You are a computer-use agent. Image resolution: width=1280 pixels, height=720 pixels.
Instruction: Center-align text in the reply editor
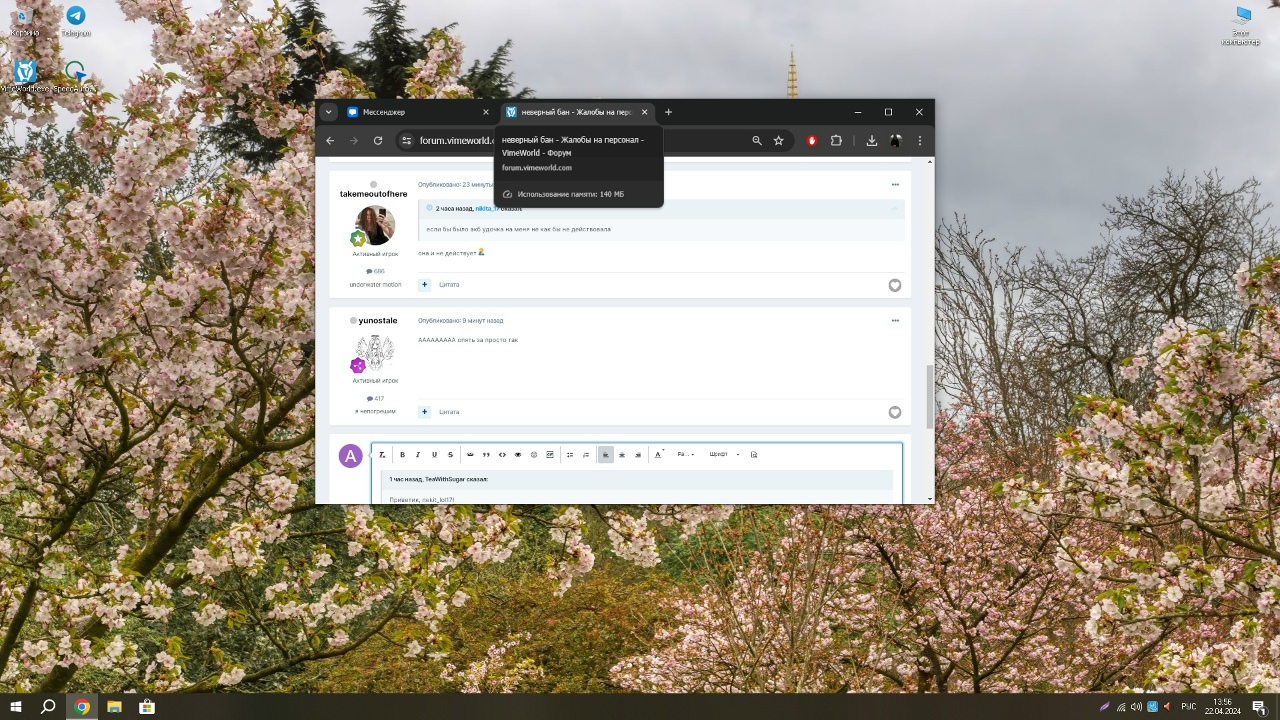622,455
